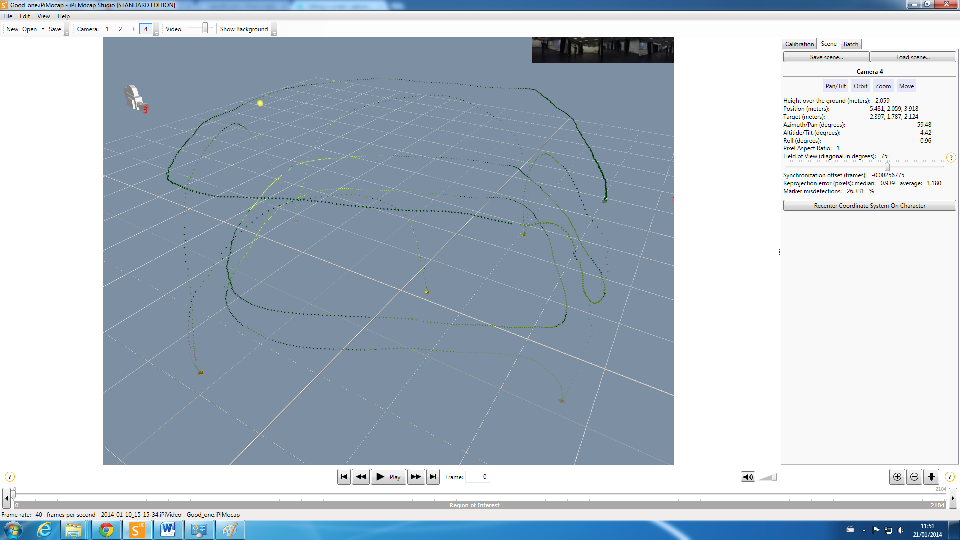This screenshot has height=540, width=963.
Task: Open Paint from the taskbar
Action: 230,530
